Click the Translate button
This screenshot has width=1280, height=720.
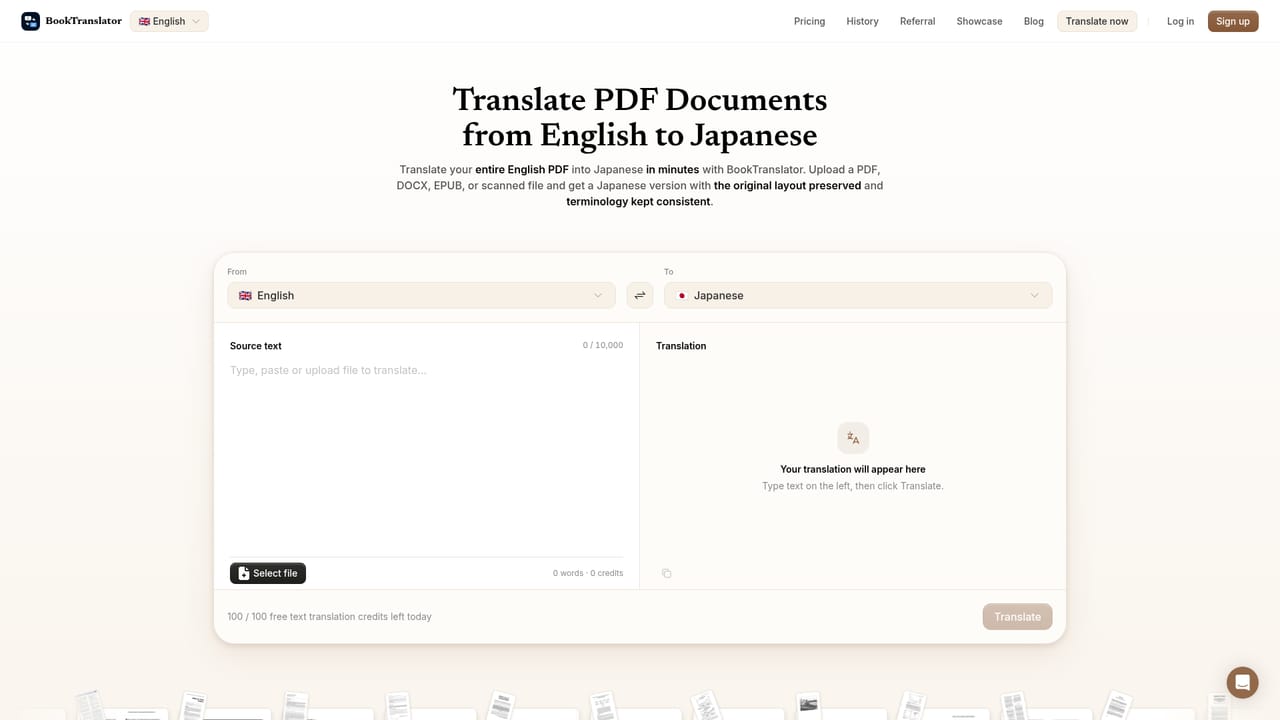click(1017, 616)
